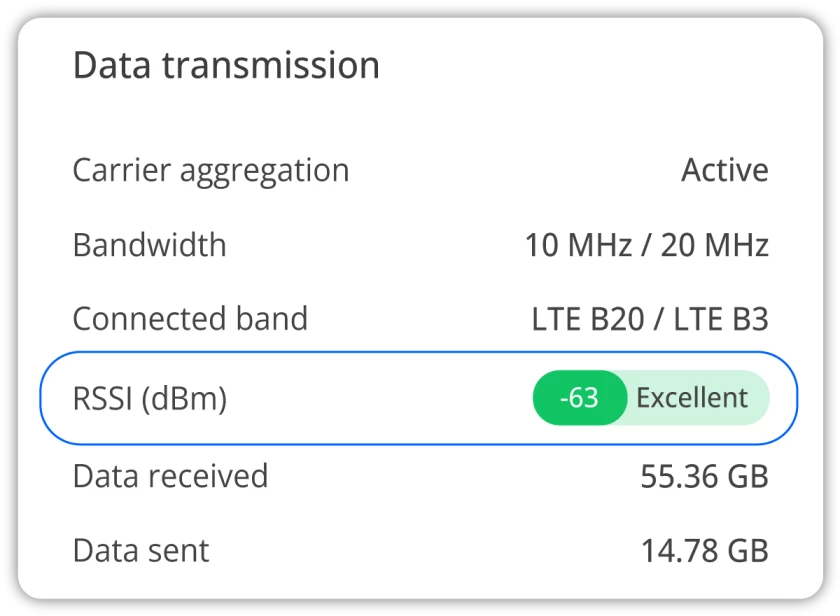Click the Active carrier aggregation status
This screenshot has height=616, width=840.
(x=724, y=170)
